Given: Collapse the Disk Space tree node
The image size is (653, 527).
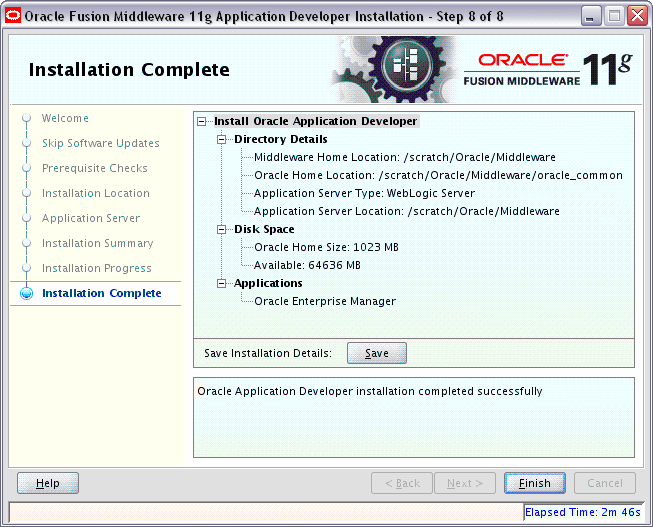Looking at the screenshot, I should (x=222, y=230).
